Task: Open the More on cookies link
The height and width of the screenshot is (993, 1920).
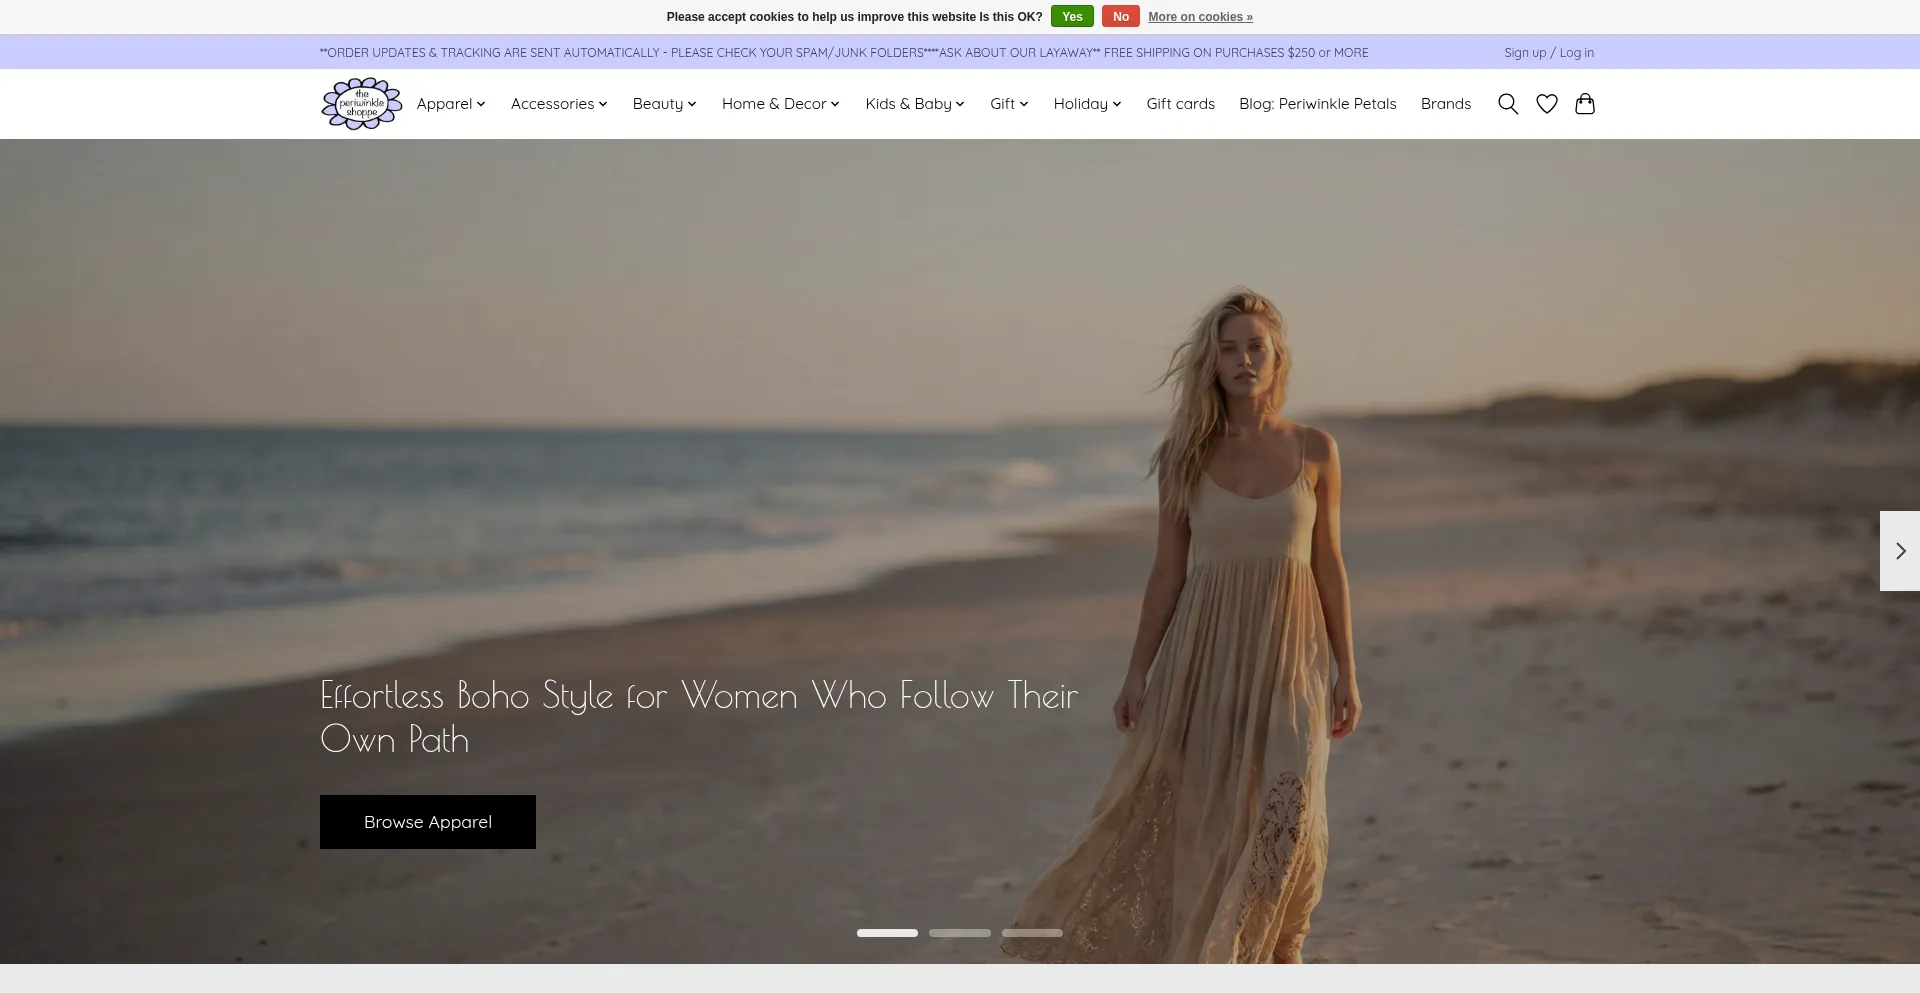Action: (x=1200, y=17)
